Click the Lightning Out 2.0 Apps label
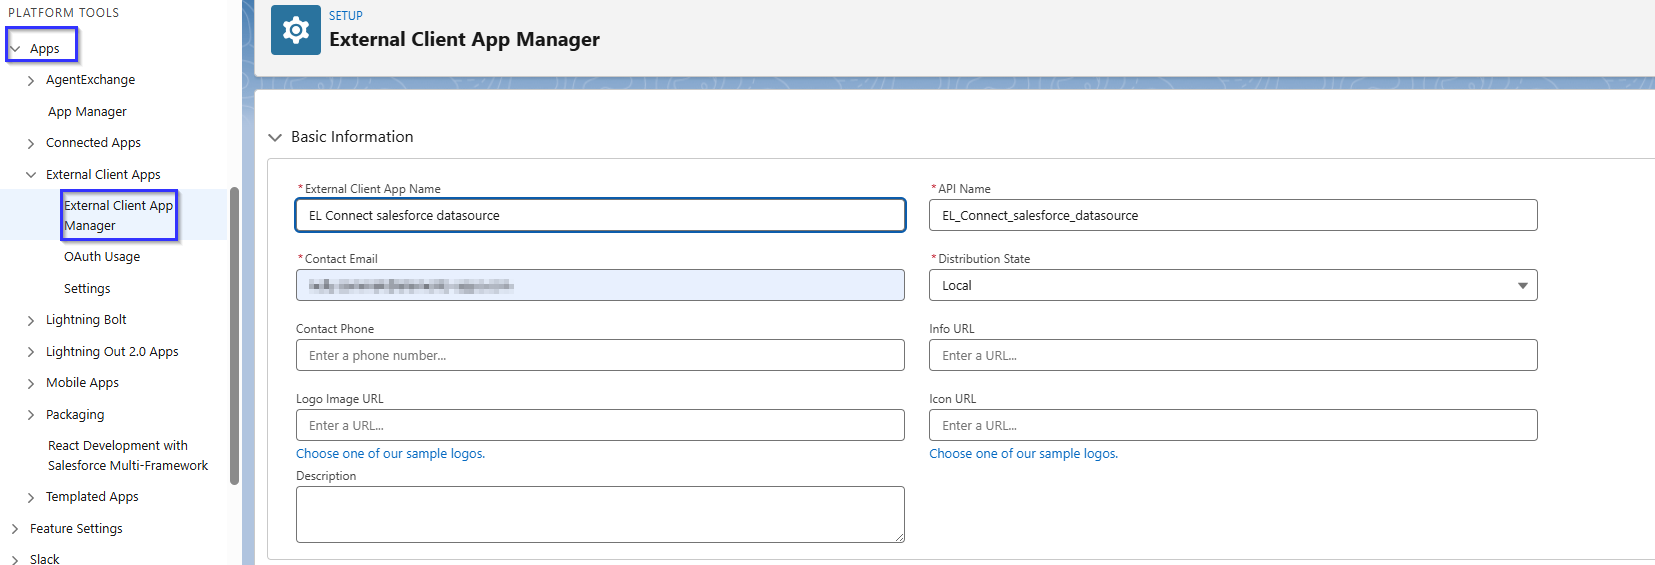The width and height of the screenshot is (1655, 565). [112, 352]
